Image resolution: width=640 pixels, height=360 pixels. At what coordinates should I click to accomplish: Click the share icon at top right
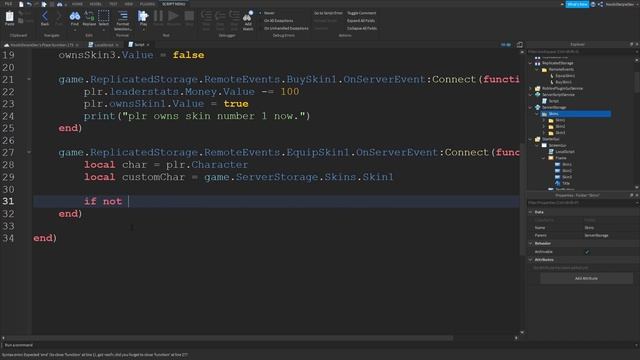pos(600,4)
